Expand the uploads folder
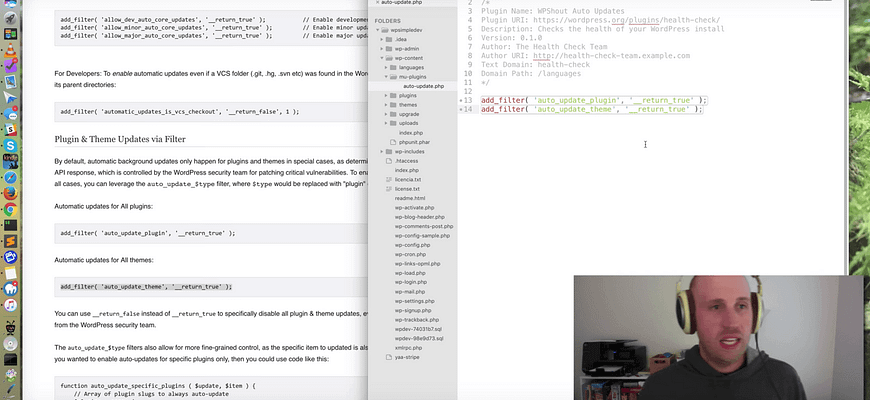Image resolution: width=870 pixels, height=400 pixels. click(386, 123)
